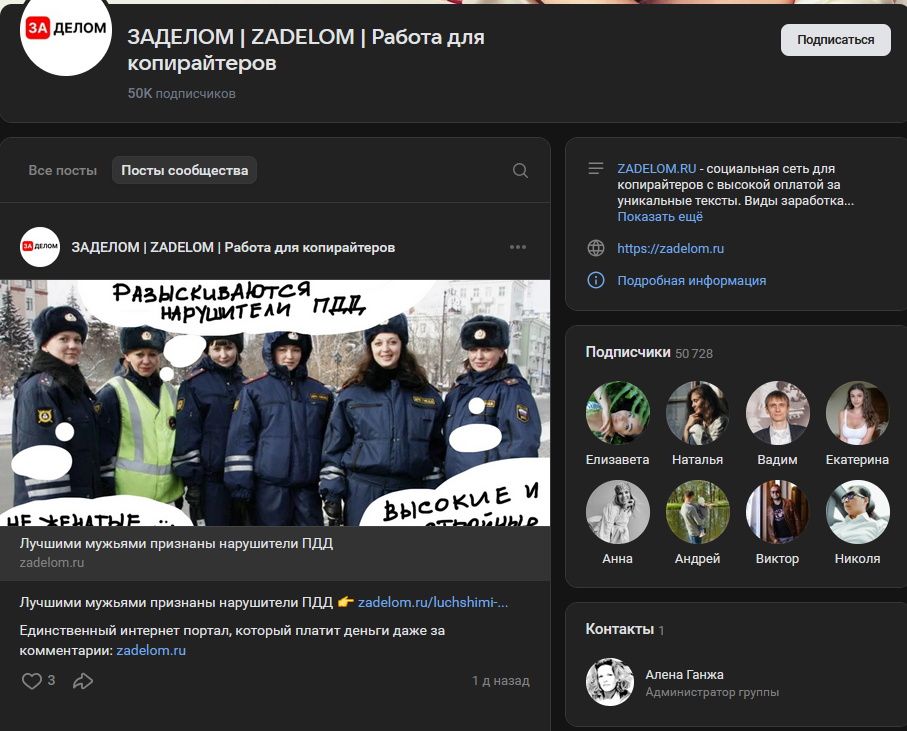This screenshot has height=731, width=907.
Task: Open the three-dot options menu on the post
Action: pos(518,246)
